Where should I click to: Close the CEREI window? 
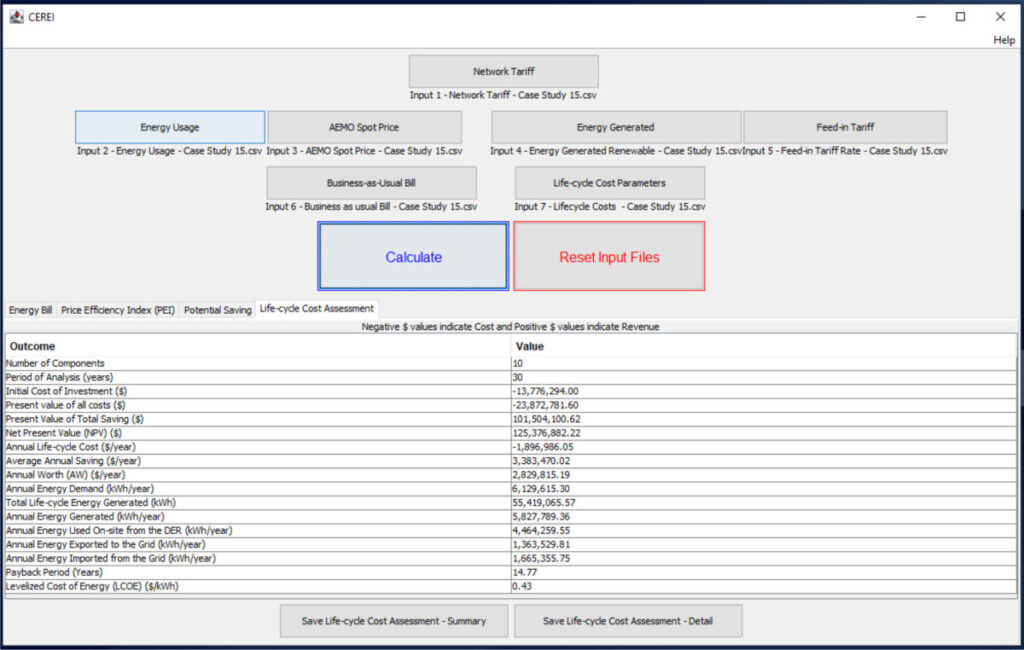pos(1000,17)
